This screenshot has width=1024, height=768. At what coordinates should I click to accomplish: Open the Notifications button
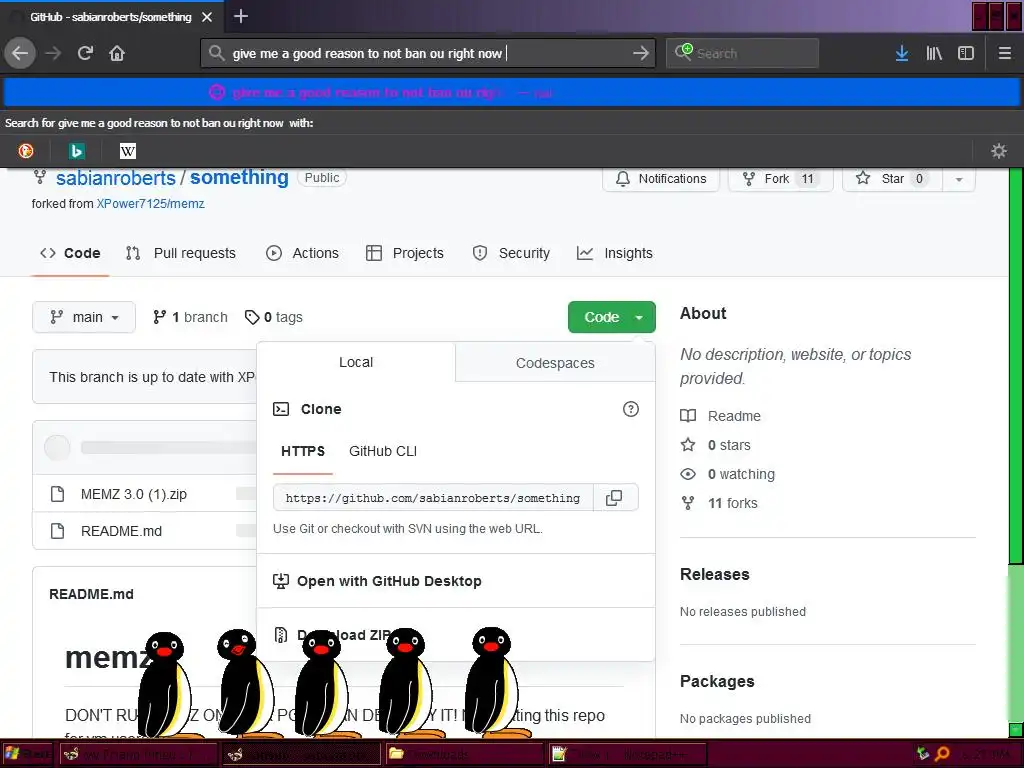[661, 178]
